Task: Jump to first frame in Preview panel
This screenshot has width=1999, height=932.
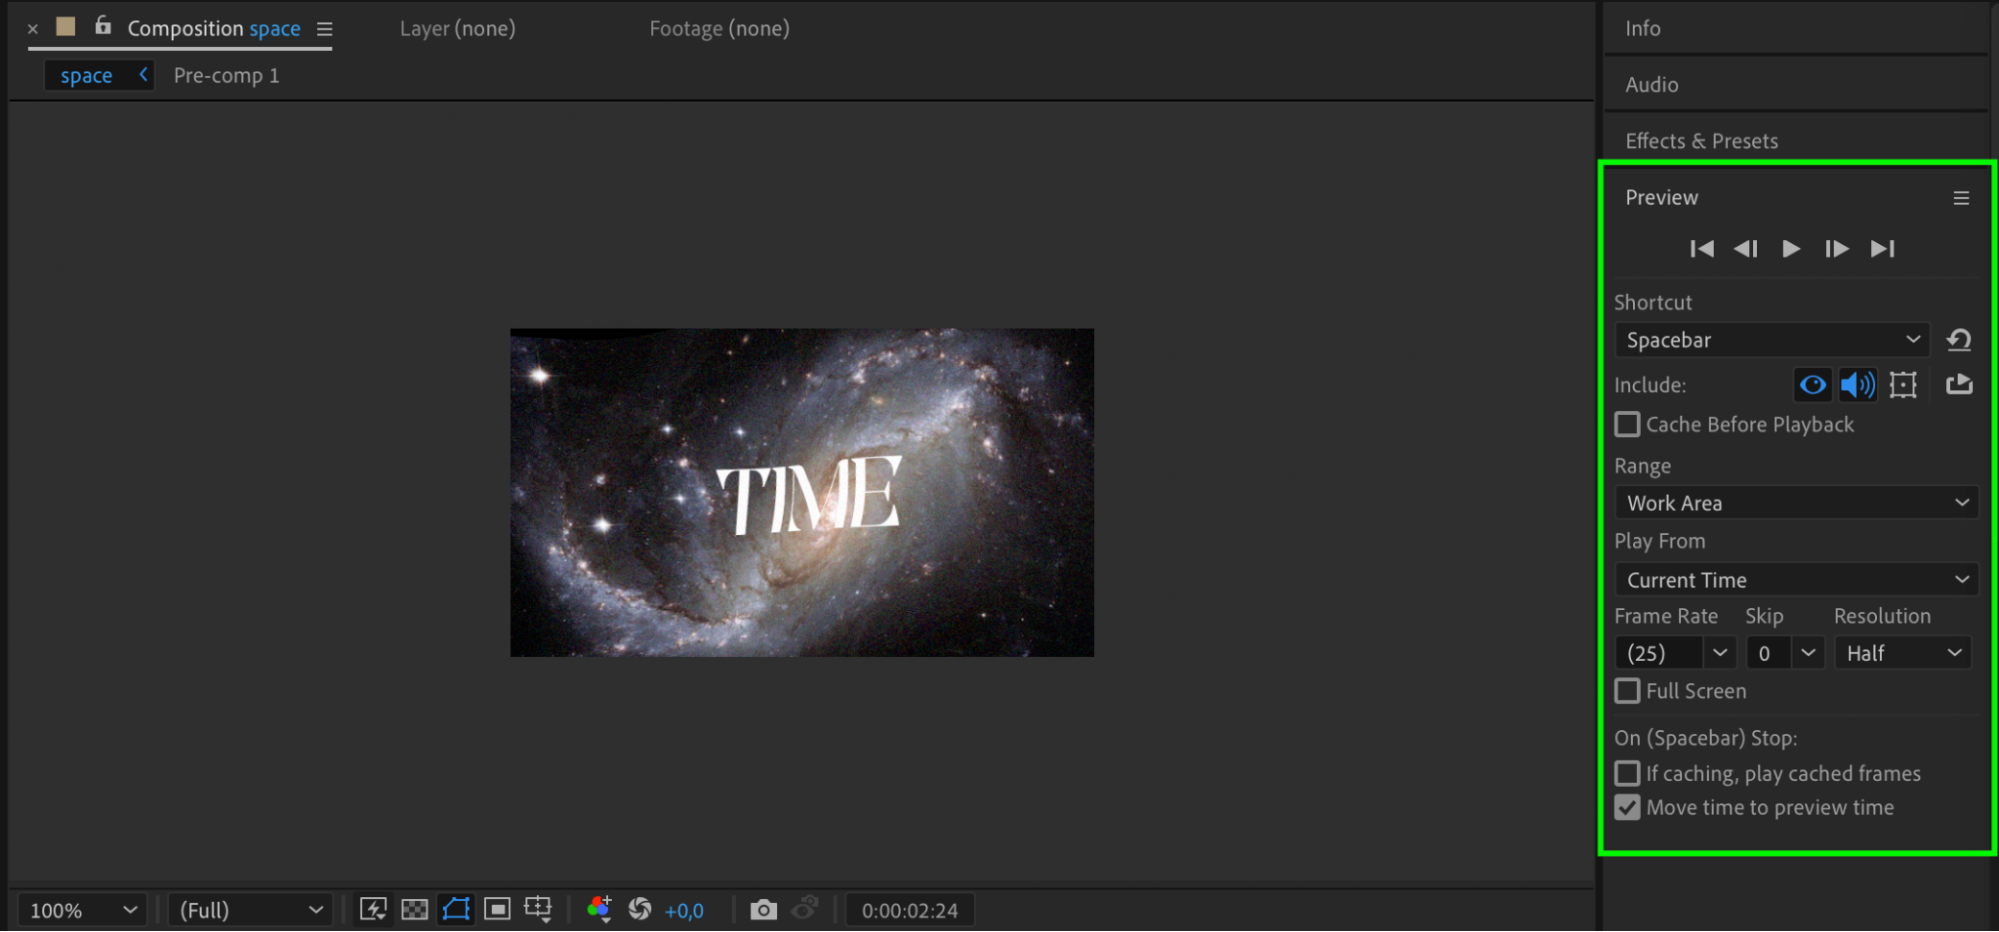Action: coord(1702,249)
